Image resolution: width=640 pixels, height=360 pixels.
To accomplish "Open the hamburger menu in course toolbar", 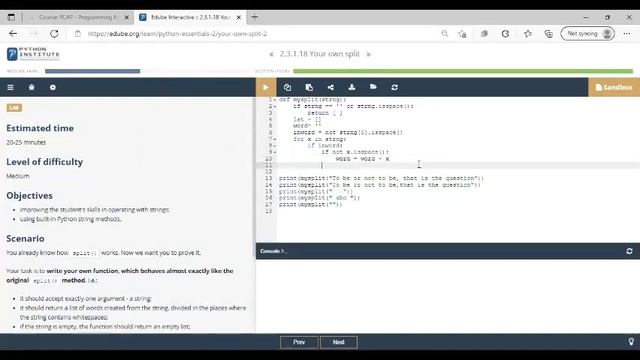I will pyautogui.click(x=11, y=87).
